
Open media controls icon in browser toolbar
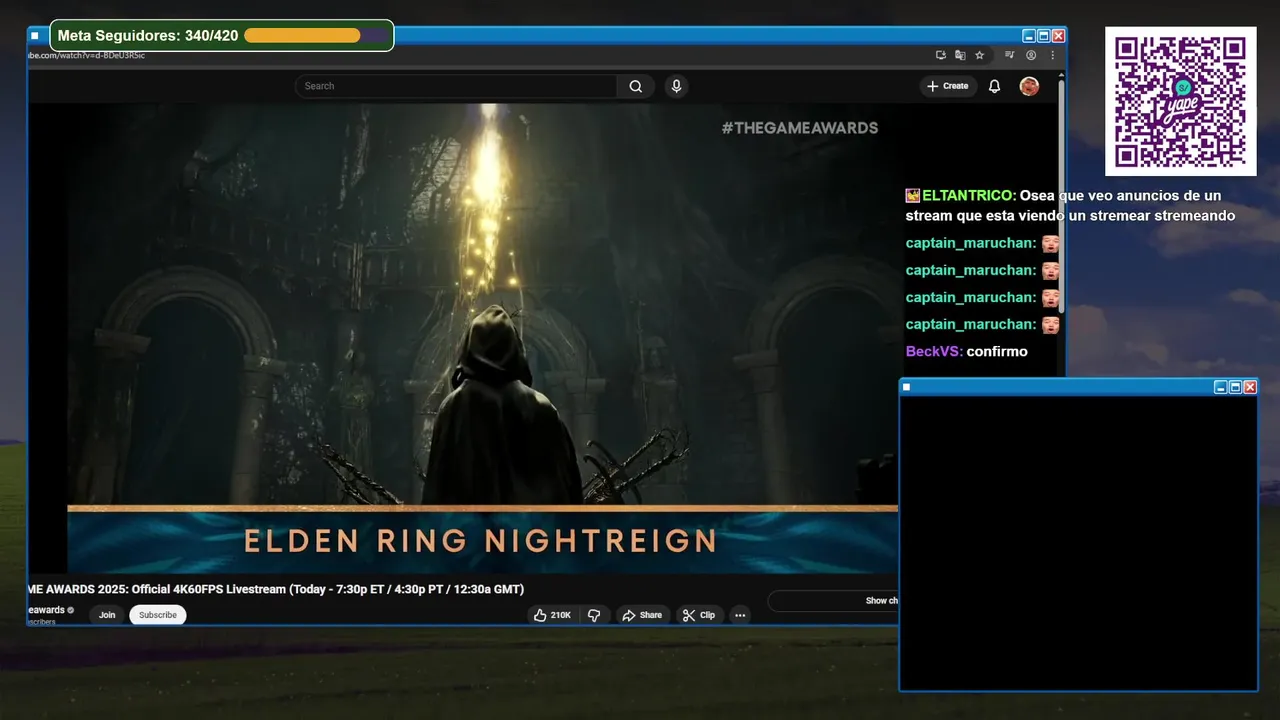point(1010,55)
